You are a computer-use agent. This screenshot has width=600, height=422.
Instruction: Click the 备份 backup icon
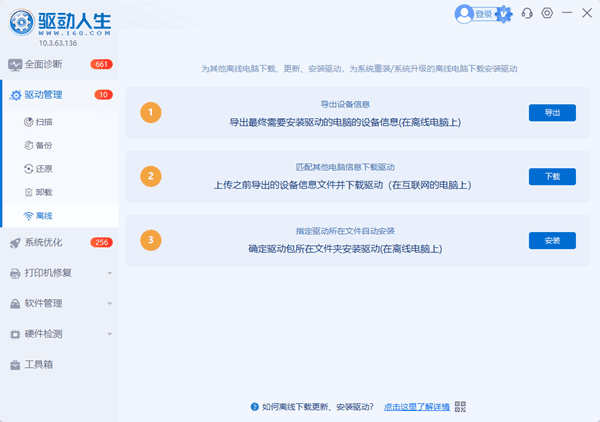[x=29, y=145]
